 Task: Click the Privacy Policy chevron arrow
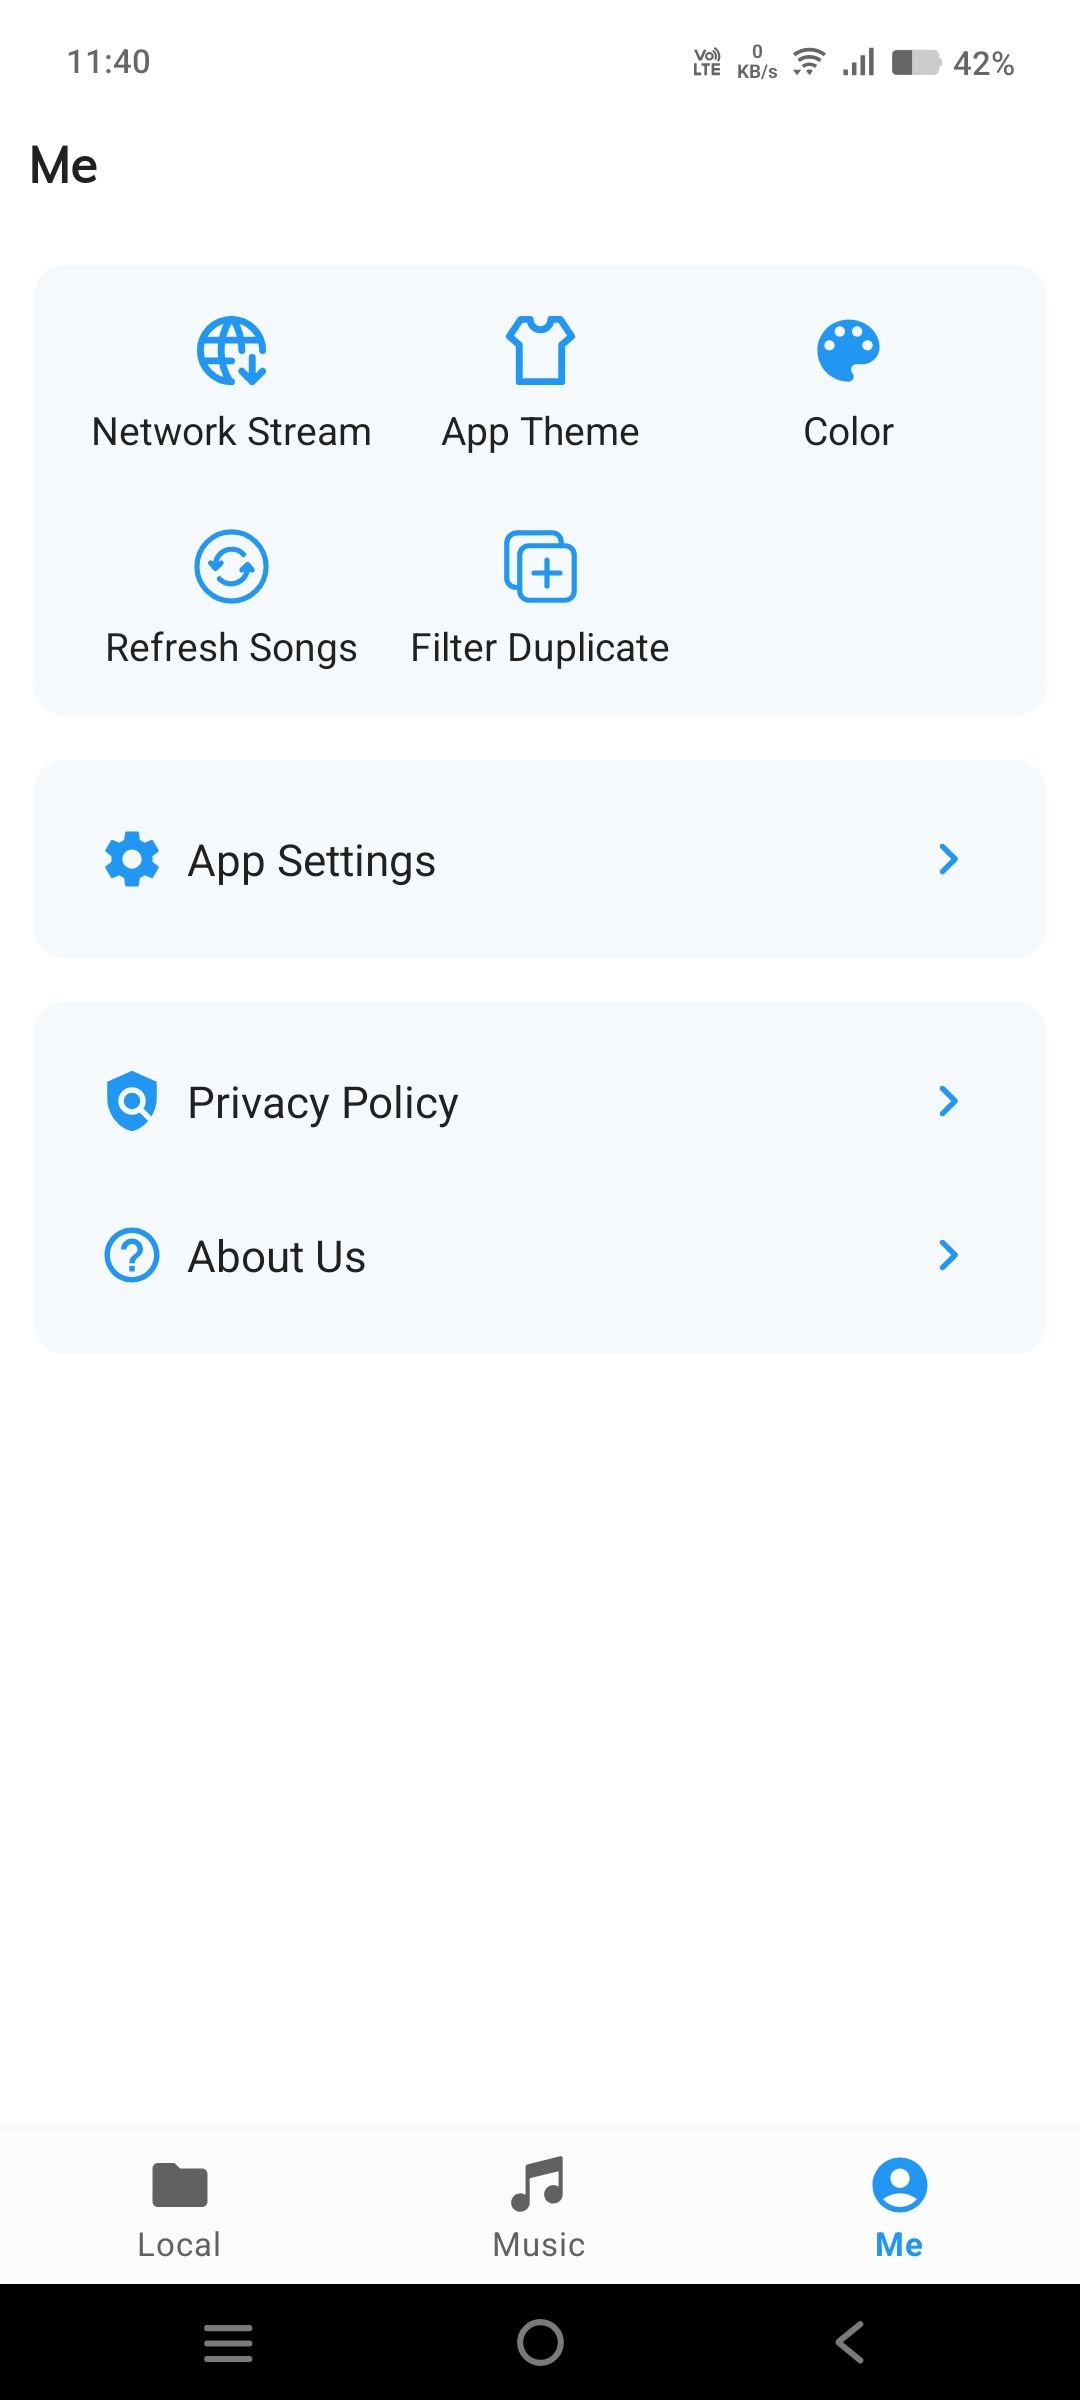[948, 1101]
